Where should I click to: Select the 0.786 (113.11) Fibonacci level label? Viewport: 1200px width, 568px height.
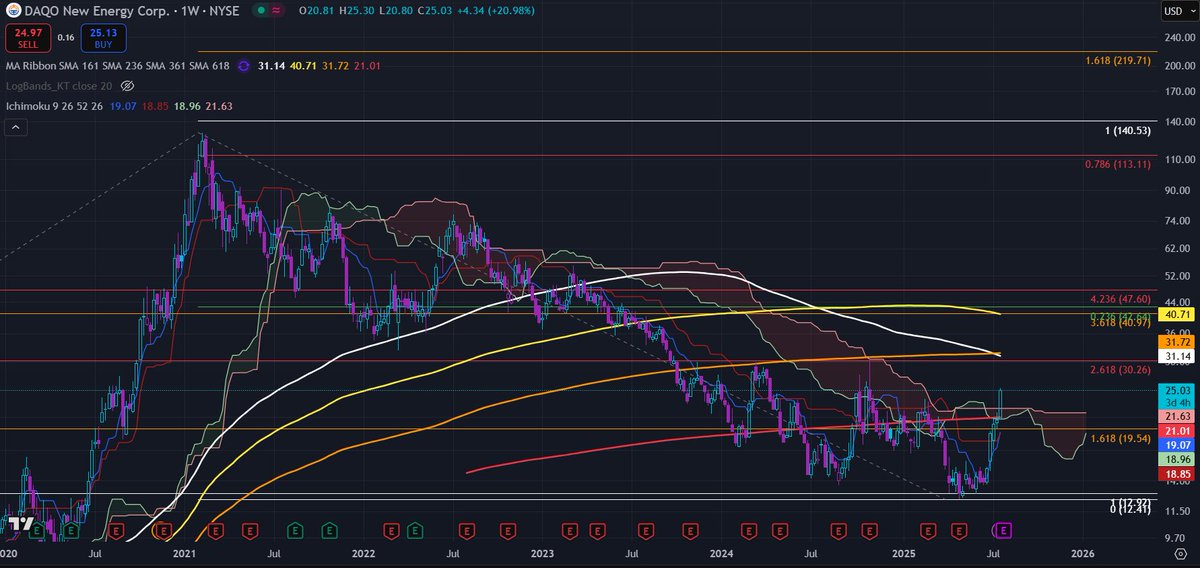pyautogui.click(x=1118, y=165)
